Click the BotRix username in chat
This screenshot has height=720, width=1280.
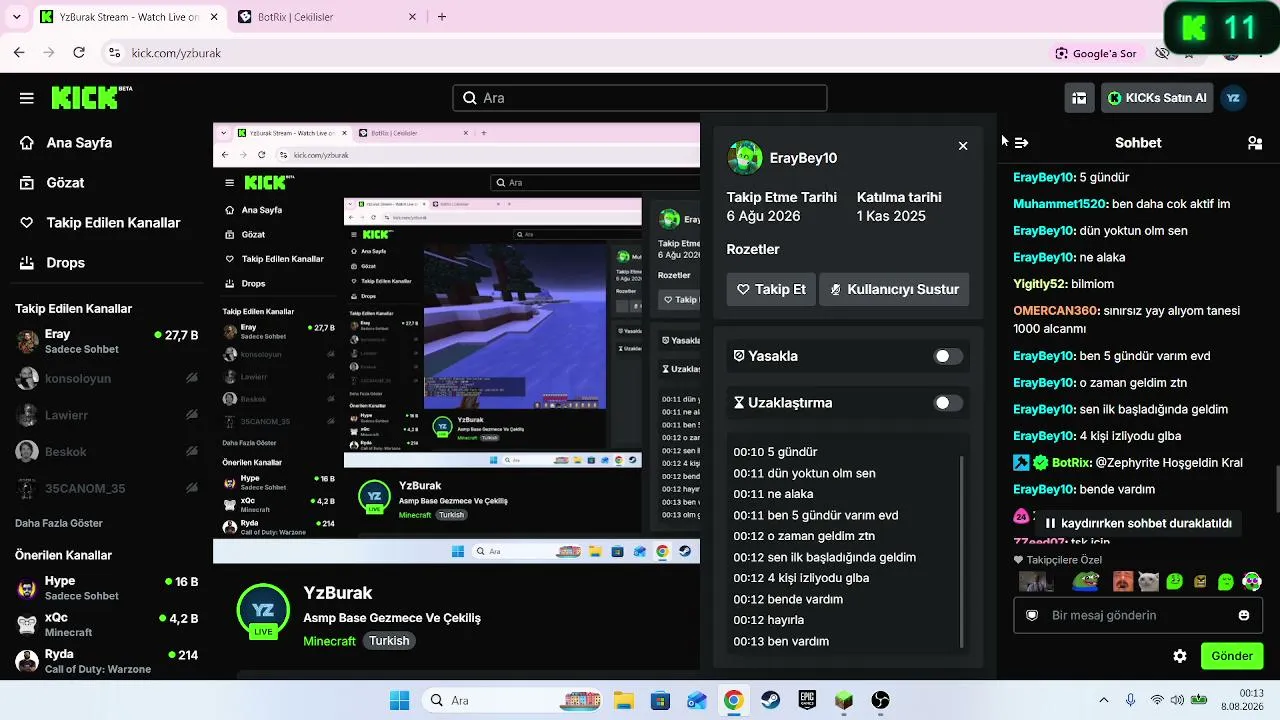[1070, 463]
